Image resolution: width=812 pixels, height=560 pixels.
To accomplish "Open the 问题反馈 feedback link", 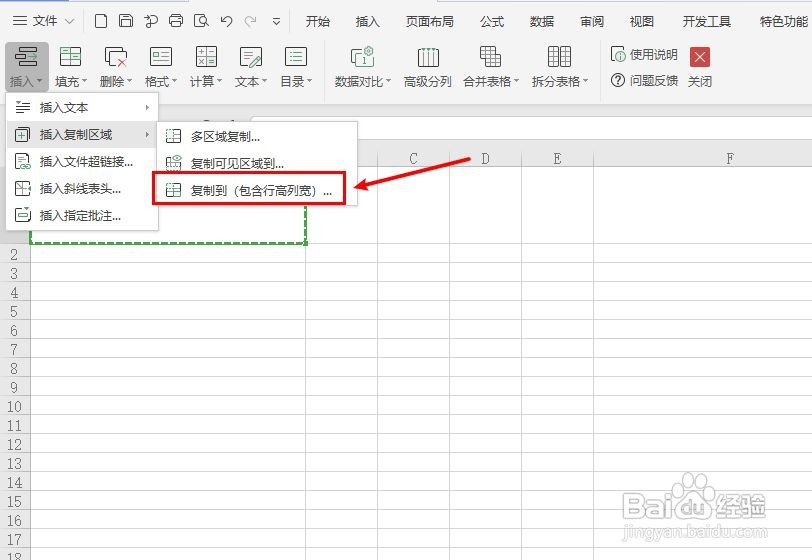I will pyautogui.click(x=644, y=80).
